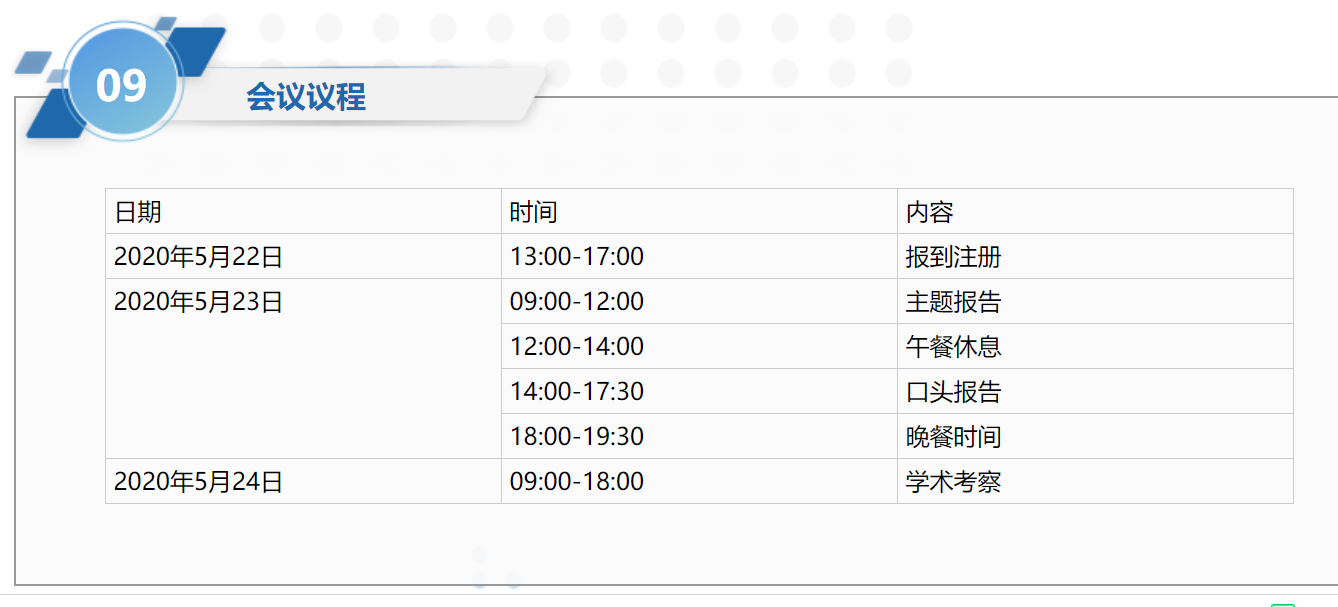This screenshot has height=607, width=1338.
Task: Select the 18:00-19:30 time cell
Action: point(699,436)
